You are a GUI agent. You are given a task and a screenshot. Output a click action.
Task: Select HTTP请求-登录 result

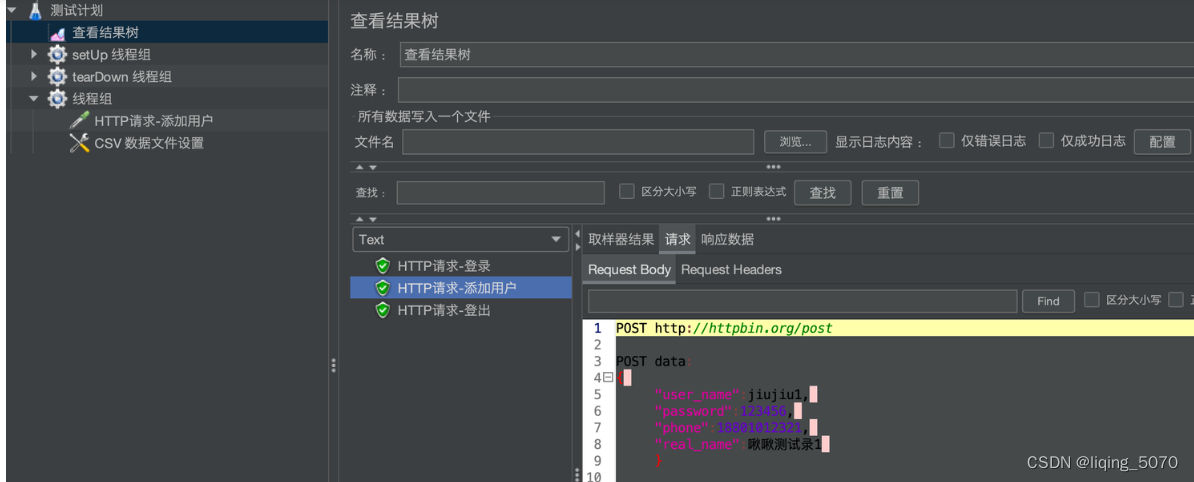pyautogui.click(x=444, y=266)
